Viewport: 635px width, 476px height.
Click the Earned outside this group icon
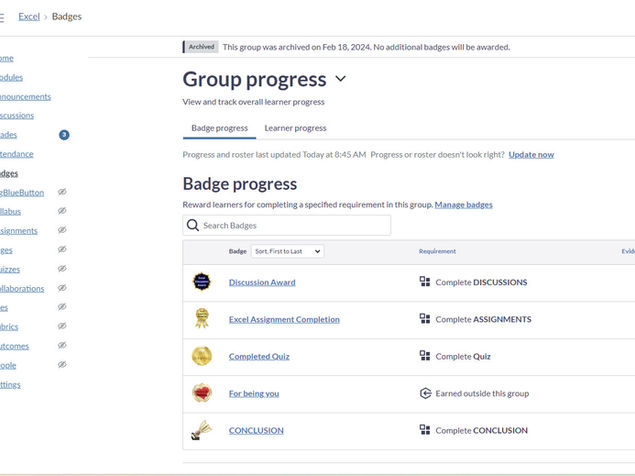coord(425,393)
